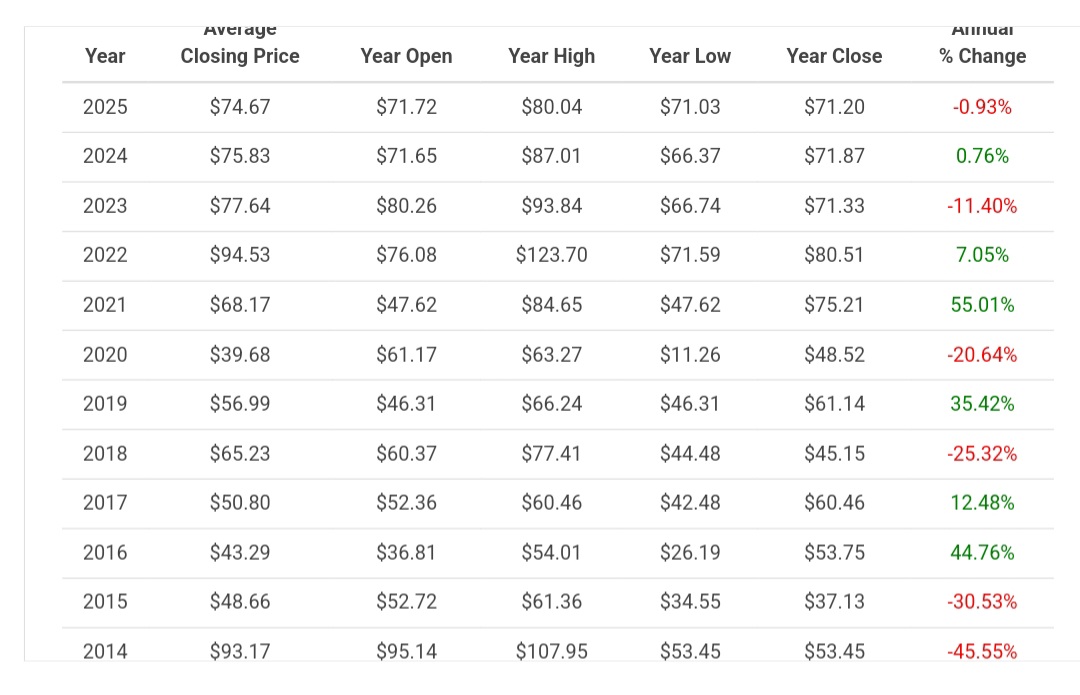Click the 2019 year close value $61.14
This screenshot has height=695, width=1080.
(834, 404)
